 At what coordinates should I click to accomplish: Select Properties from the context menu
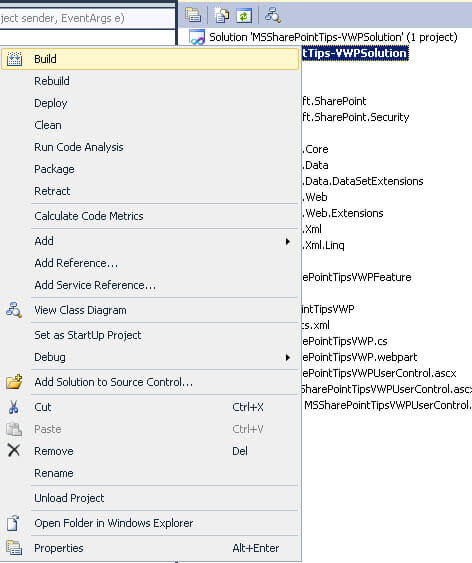coord(150,548)
